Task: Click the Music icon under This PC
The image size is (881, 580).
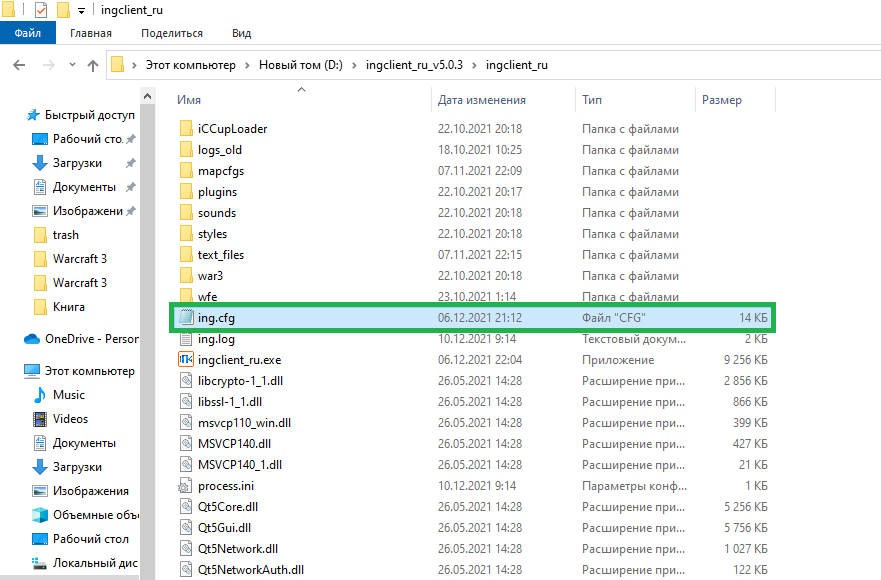Action: (40, 395)
